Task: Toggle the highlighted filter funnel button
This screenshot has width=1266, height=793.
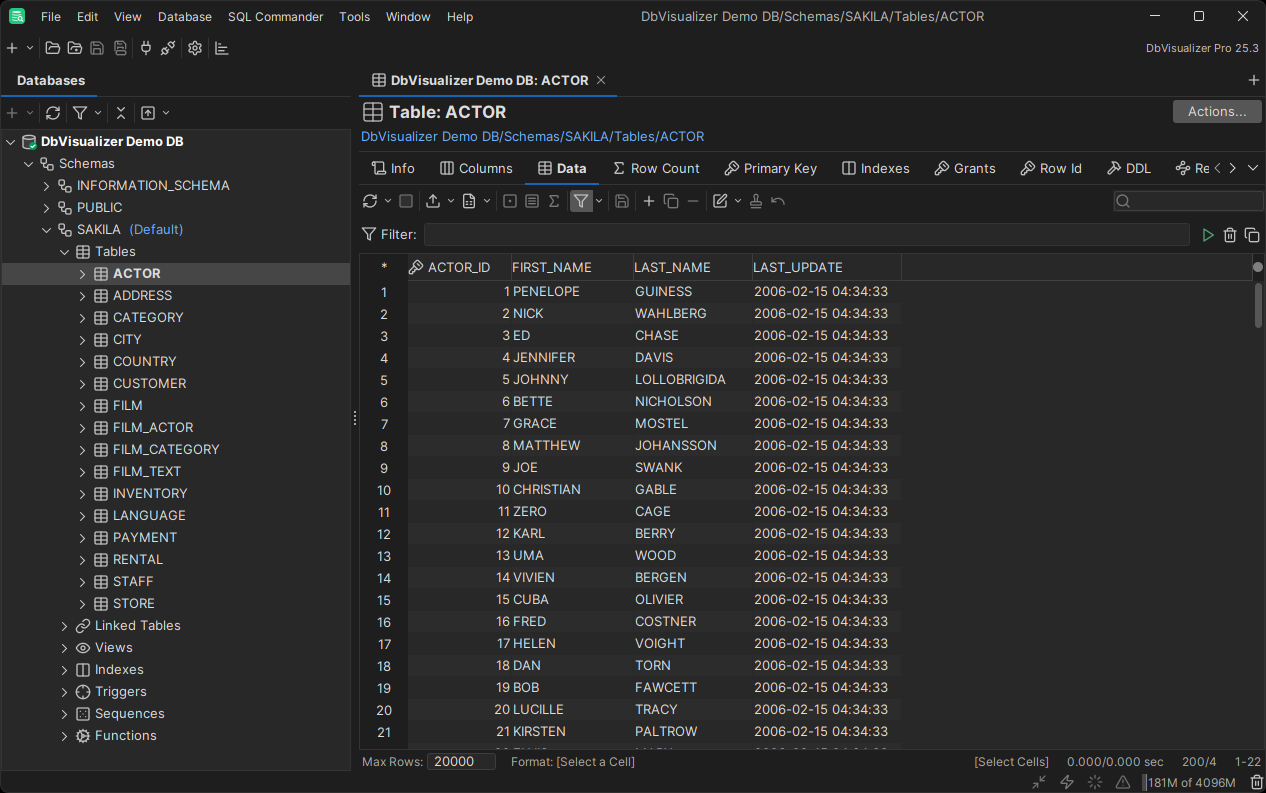Action: pyautogui.click(x=580, y=201)
